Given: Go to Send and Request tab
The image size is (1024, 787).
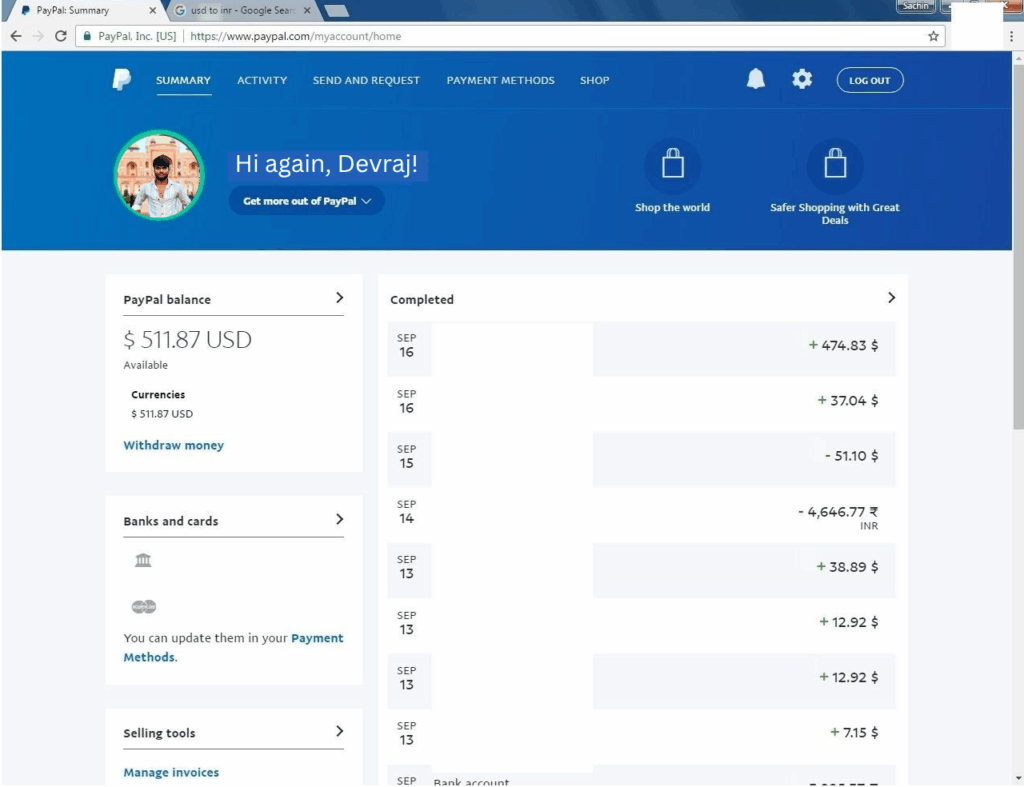Looking at the screenshot, I should pos(366,80).
